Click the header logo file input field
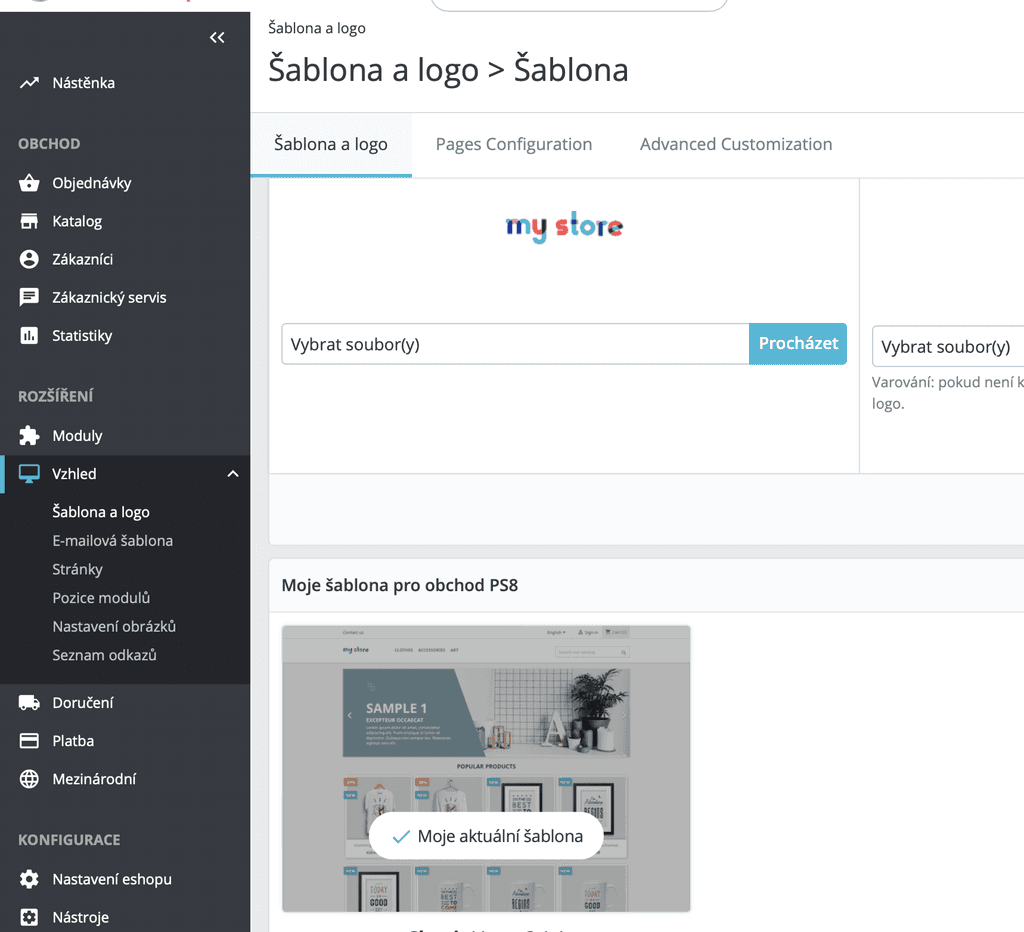Screen dimensions: 1024x932 coord(515,344)
